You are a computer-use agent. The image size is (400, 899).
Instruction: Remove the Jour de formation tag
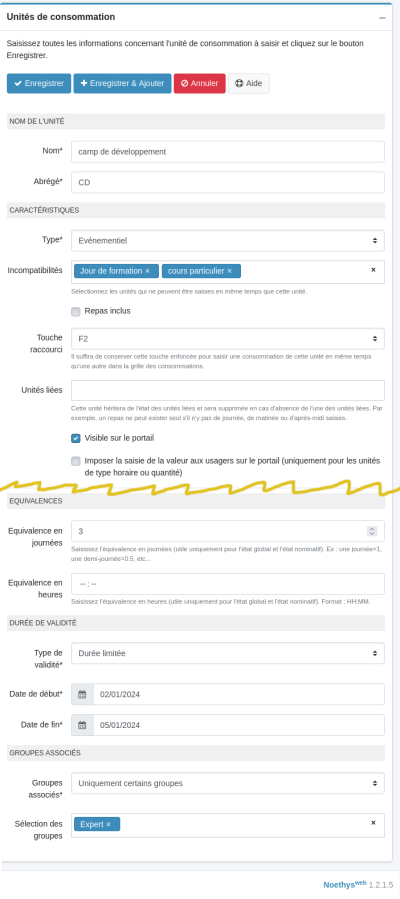[x=147, y=271]
